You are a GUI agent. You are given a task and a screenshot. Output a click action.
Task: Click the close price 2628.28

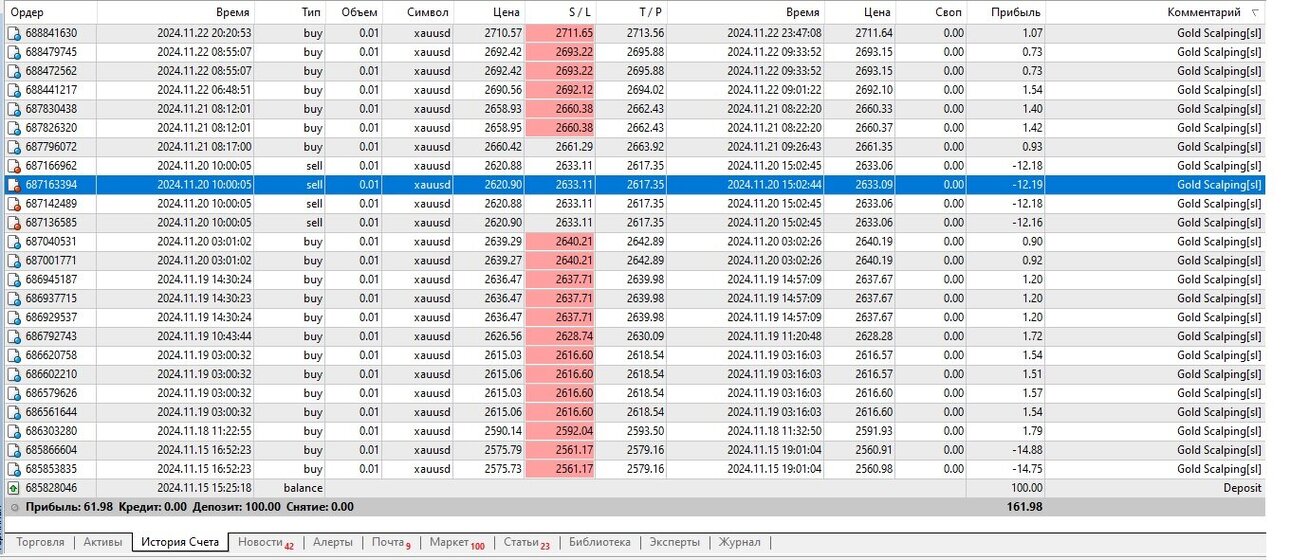874,337
